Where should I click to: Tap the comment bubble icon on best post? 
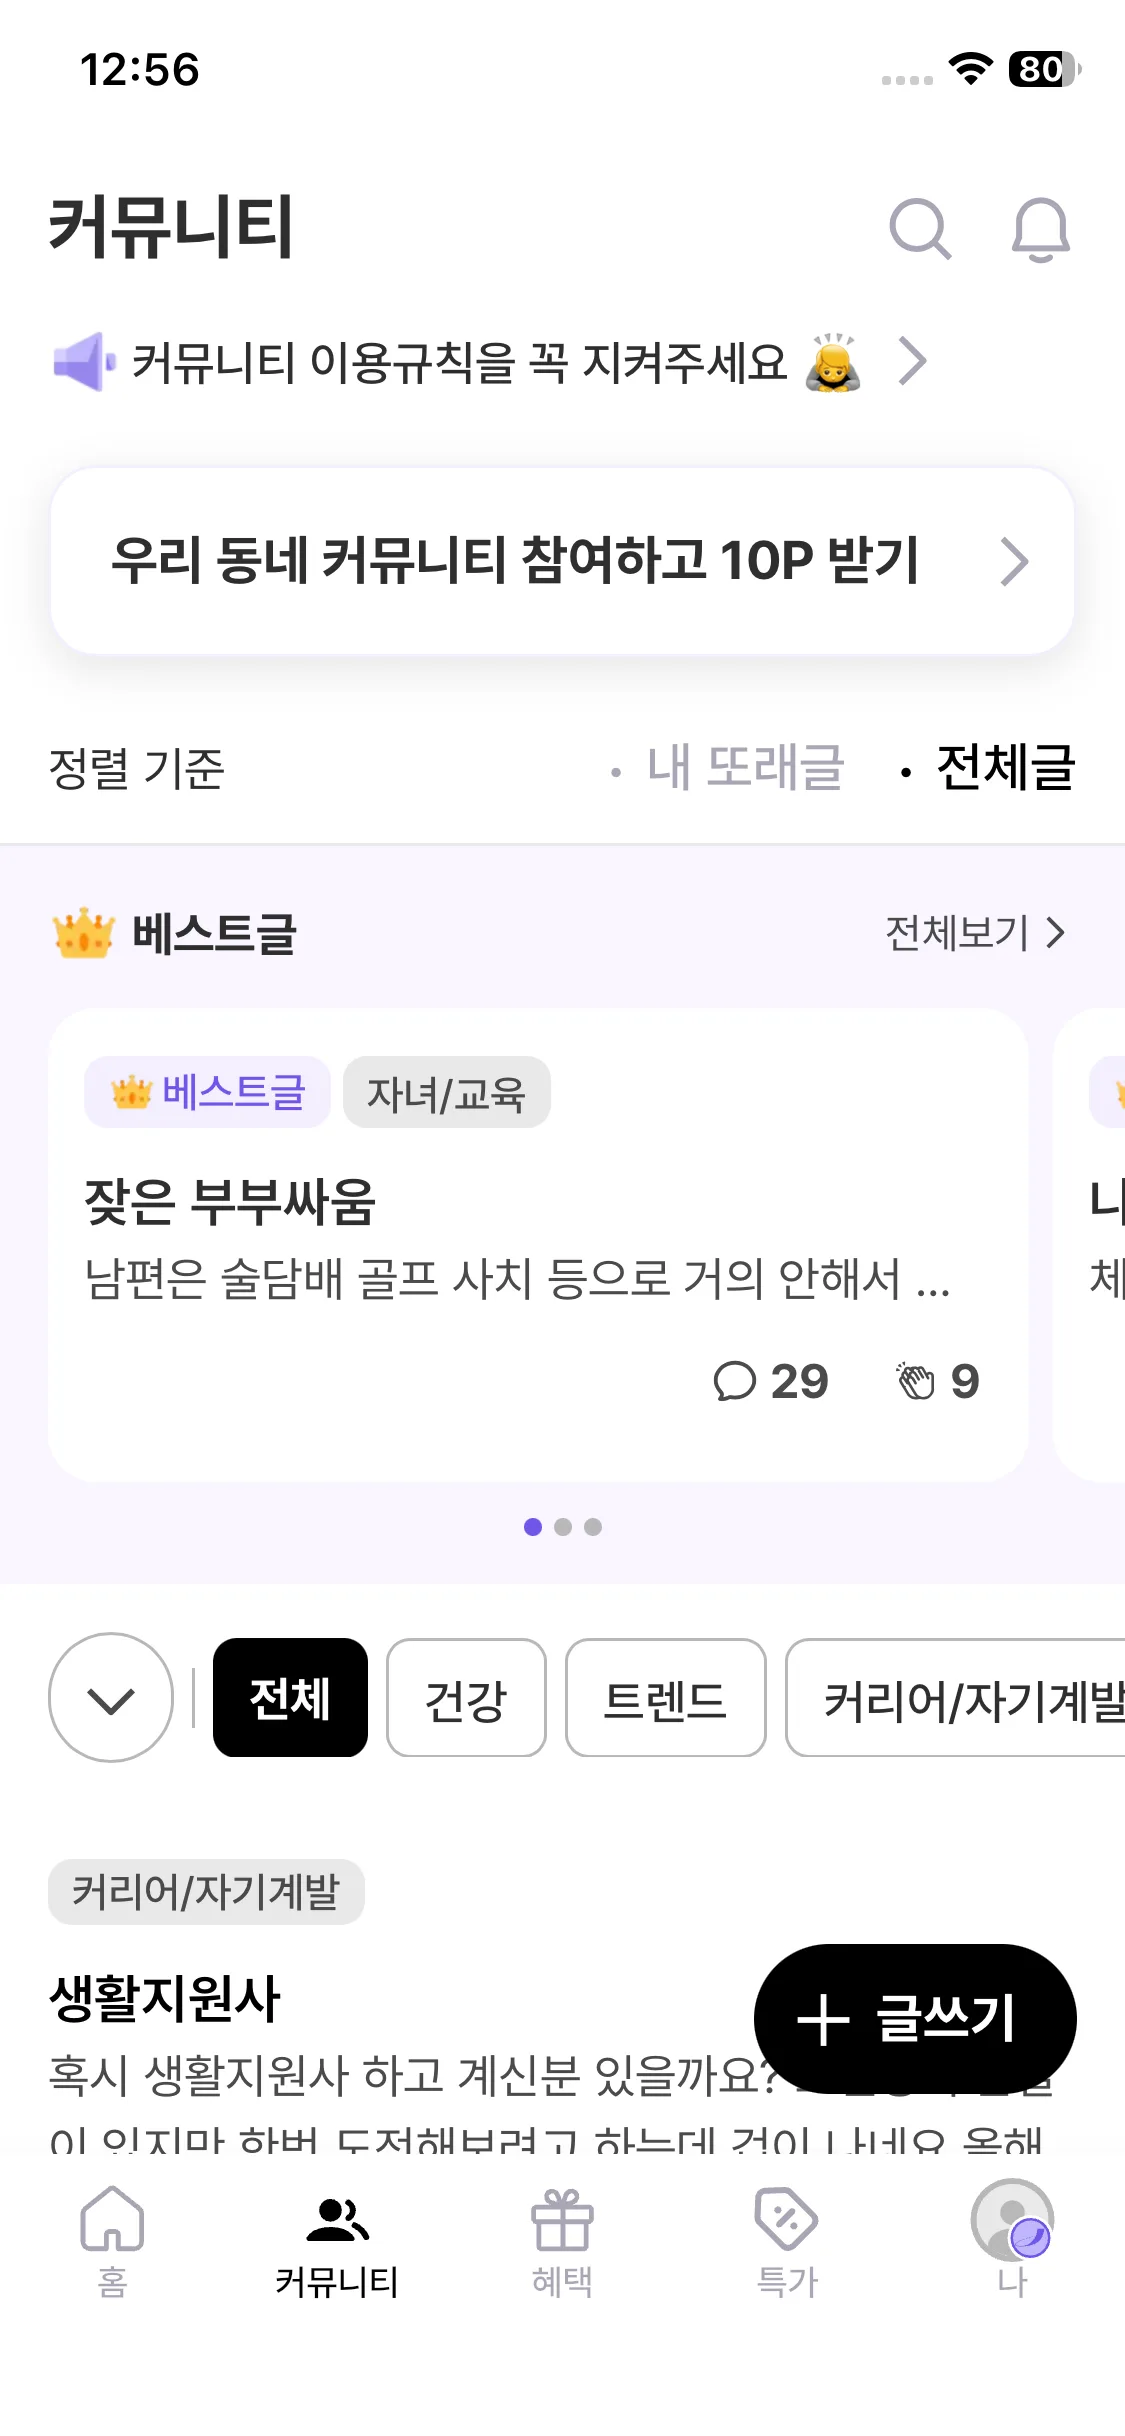734,1382
